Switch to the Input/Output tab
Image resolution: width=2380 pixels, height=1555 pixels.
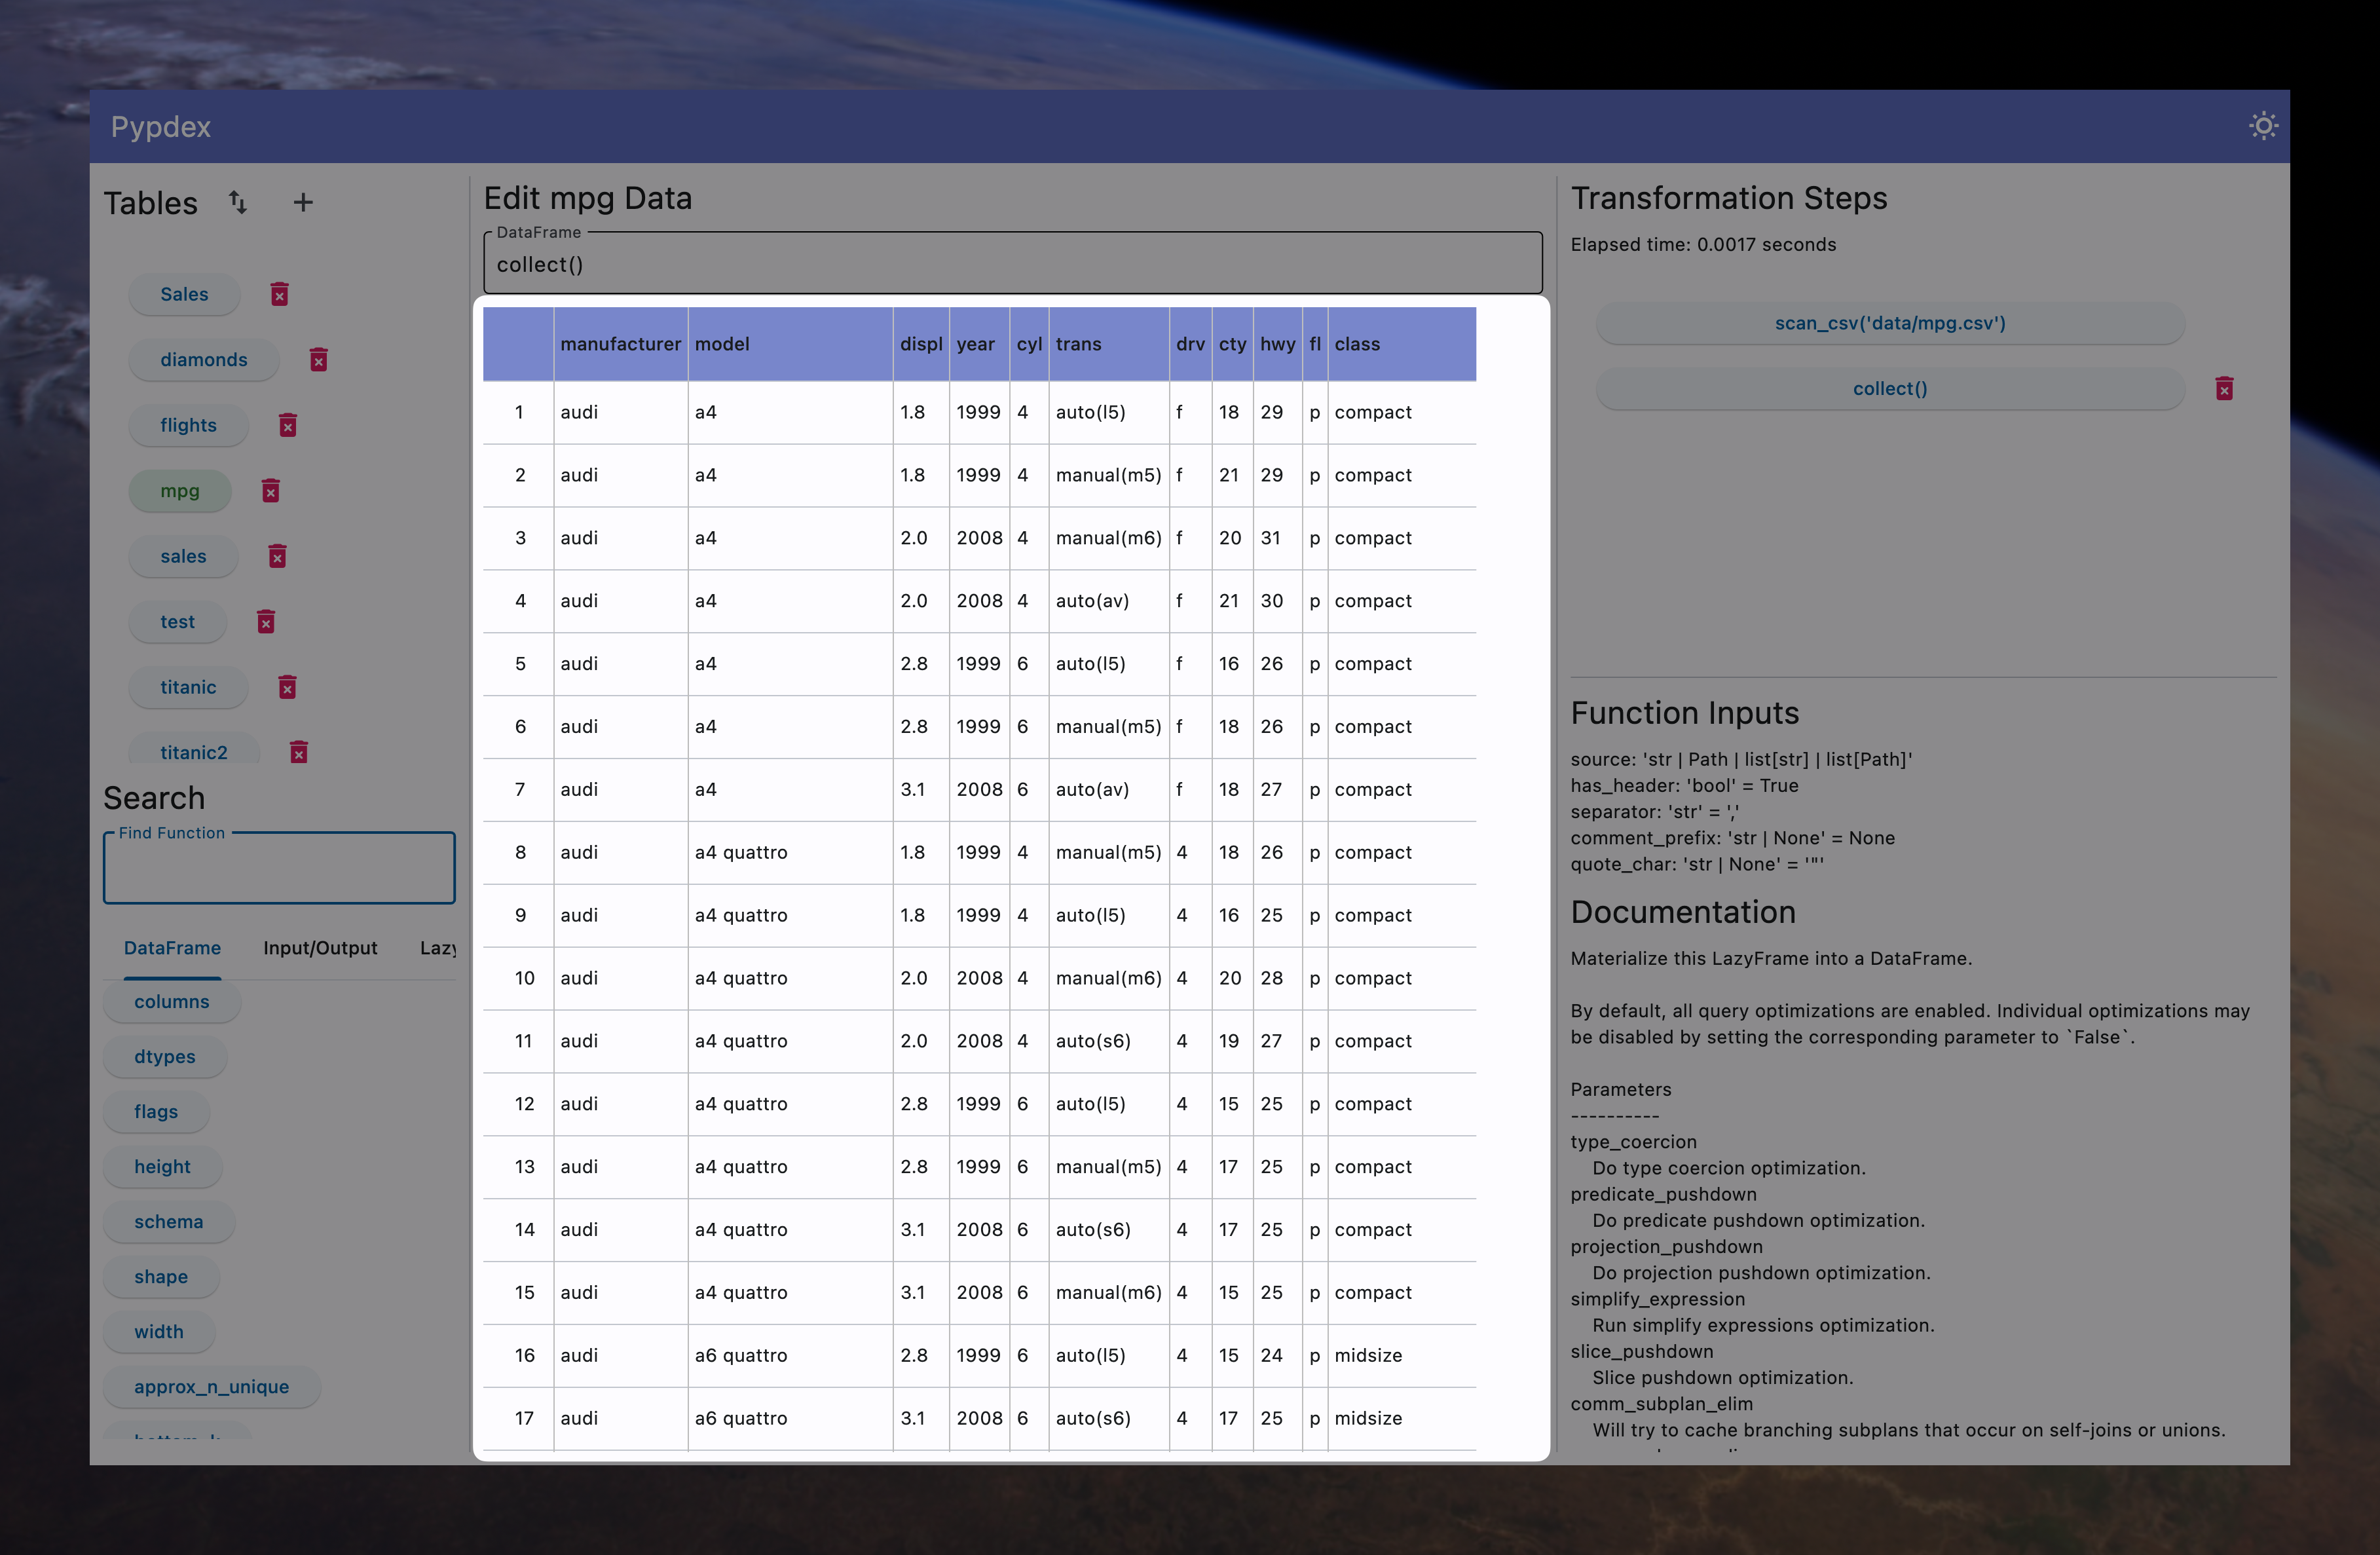pyautogui.click(x=320, y=948)
